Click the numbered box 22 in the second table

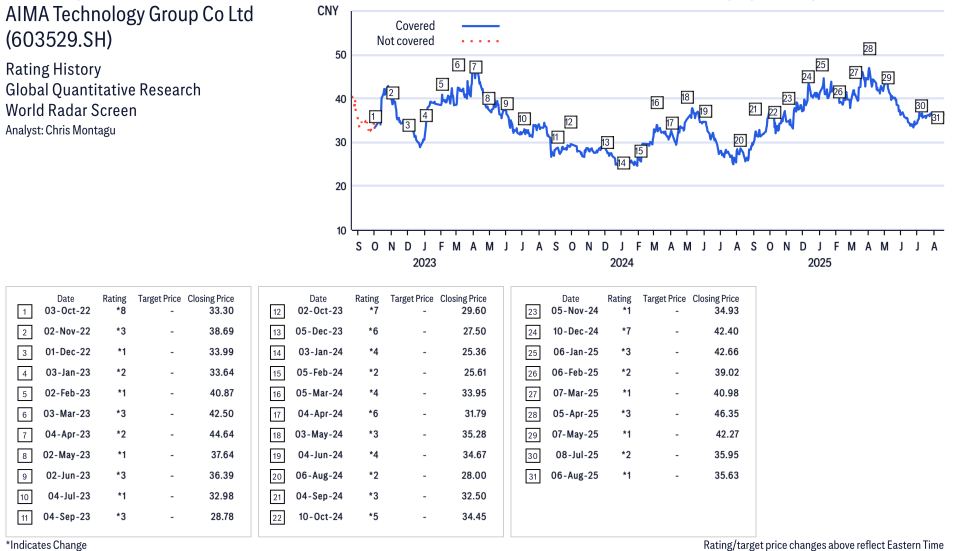coord(277,518)
